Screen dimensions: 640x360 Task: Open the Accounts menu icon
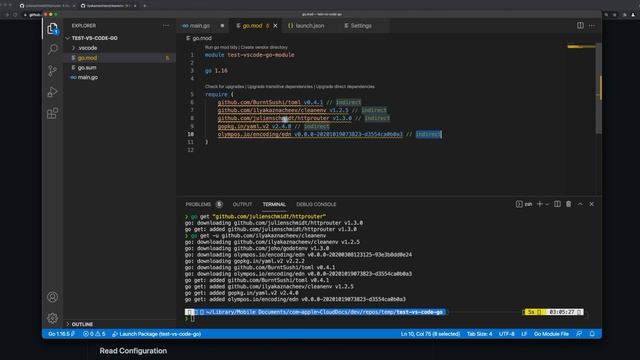point(52,297)
